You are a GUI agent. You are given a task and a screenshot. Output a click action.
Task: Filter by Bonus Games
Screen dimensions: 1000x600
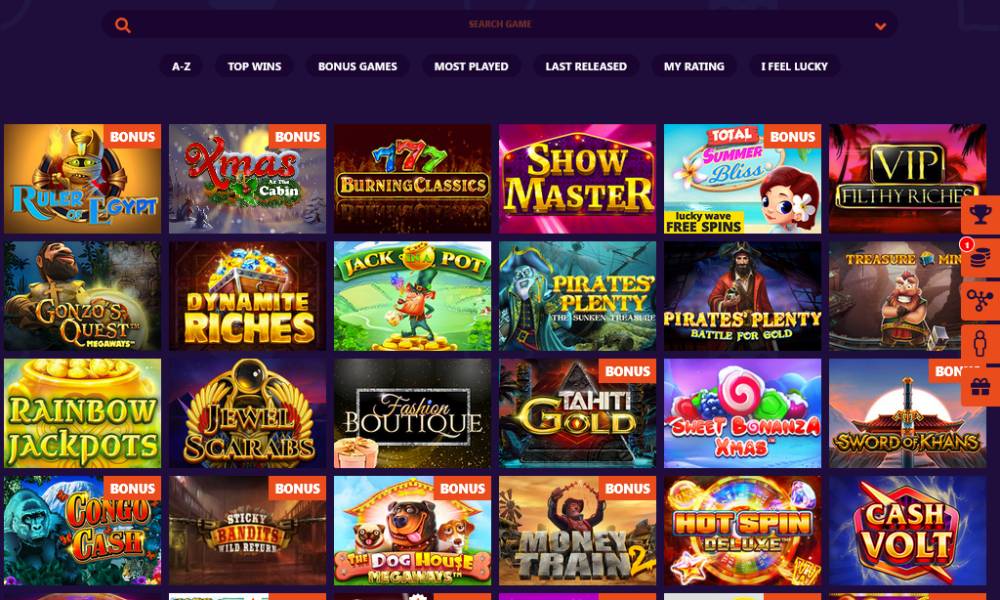[x=357, y=66]
